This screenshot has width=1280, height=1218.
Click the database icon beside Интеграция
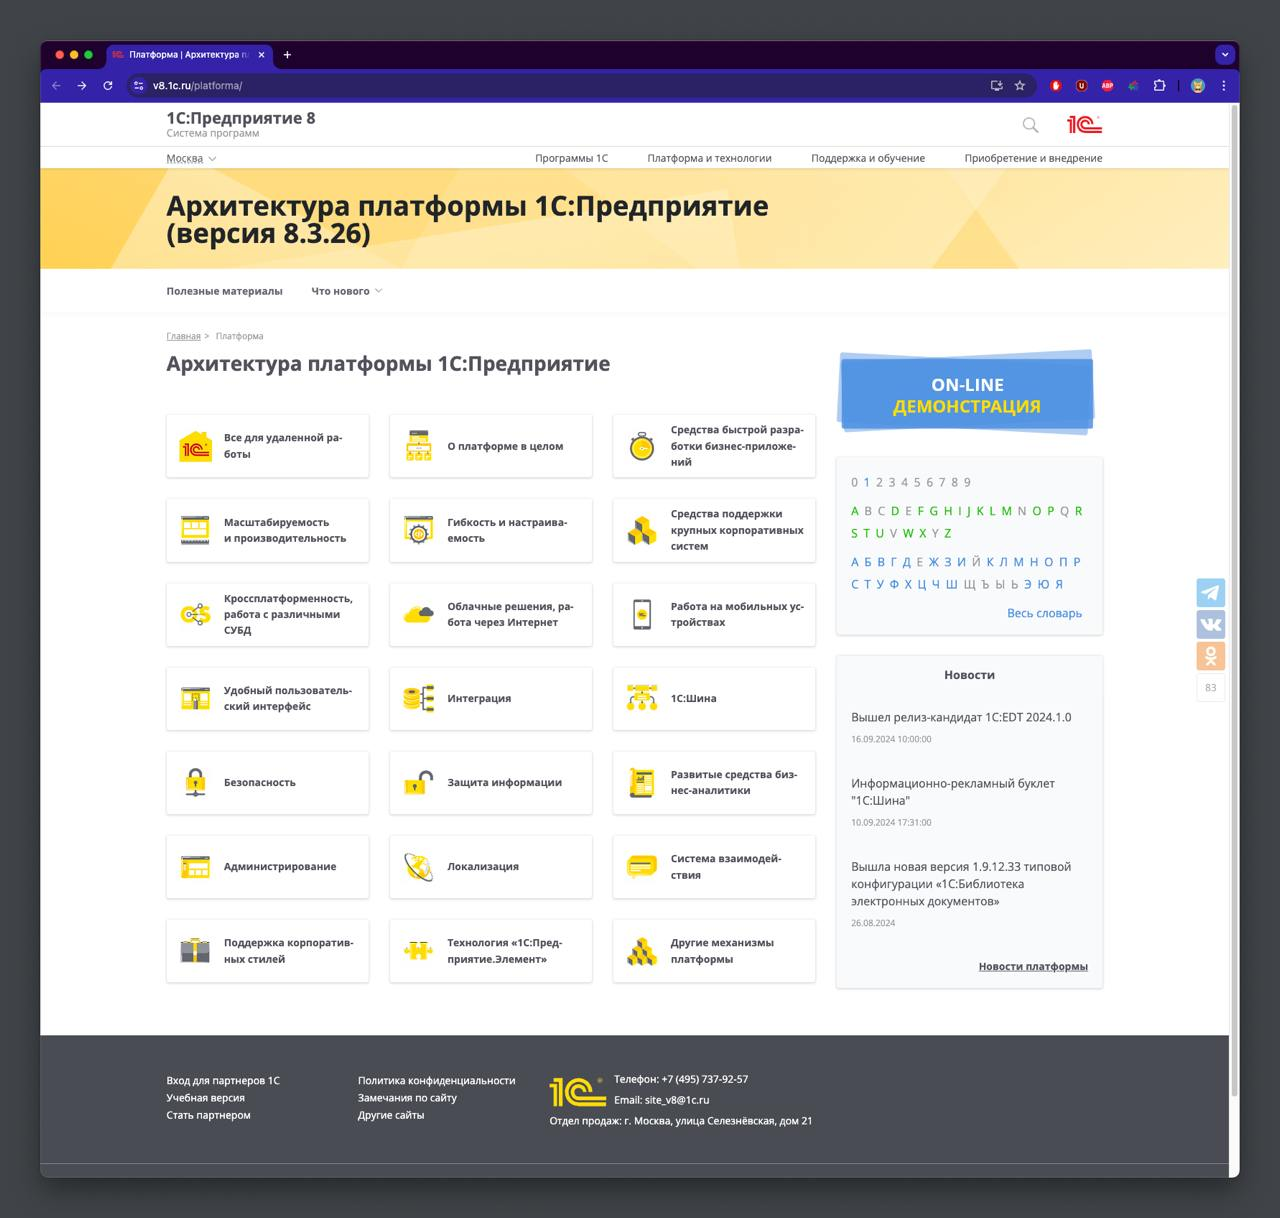[x=418, y=698]
